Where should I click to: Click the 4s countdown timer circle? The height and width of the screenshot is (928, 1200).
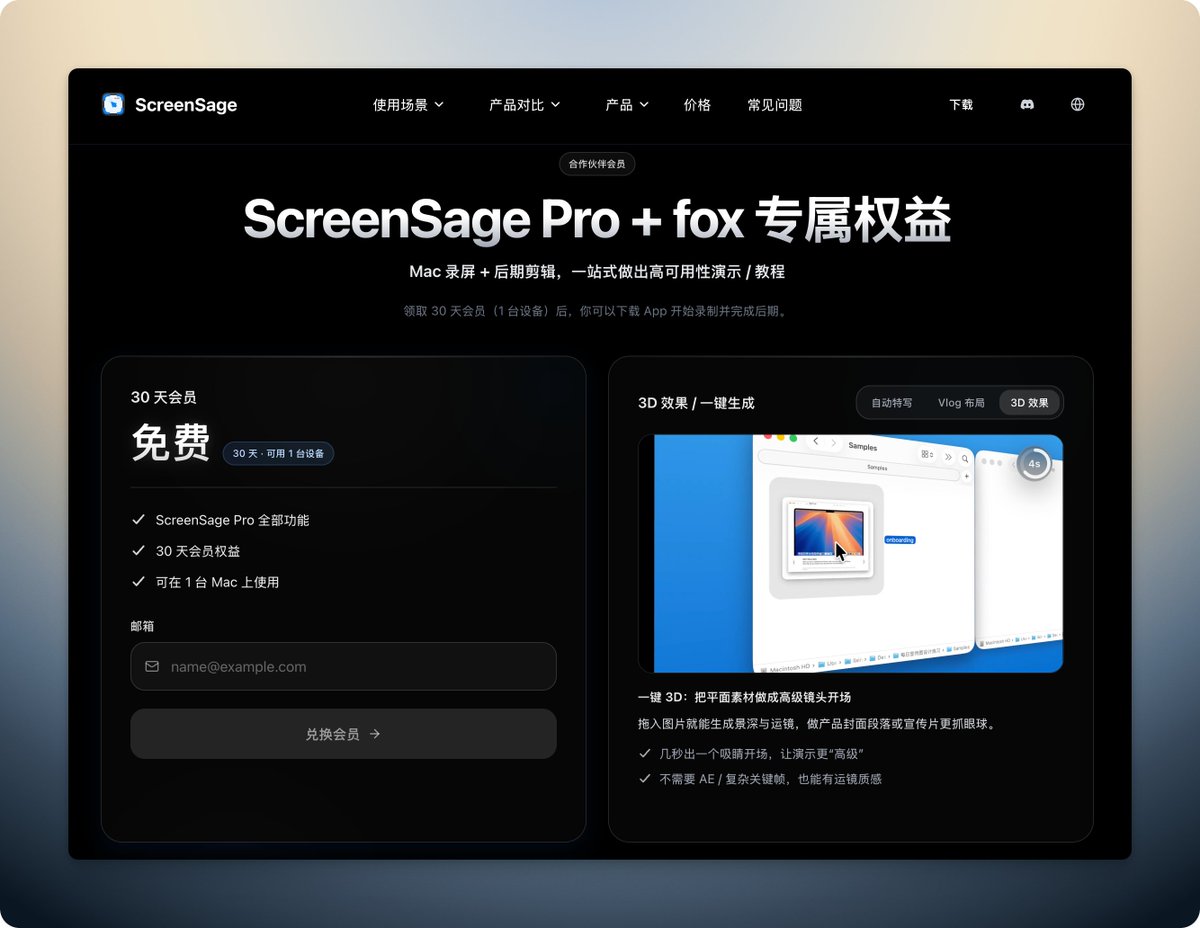coord(1034,464)
